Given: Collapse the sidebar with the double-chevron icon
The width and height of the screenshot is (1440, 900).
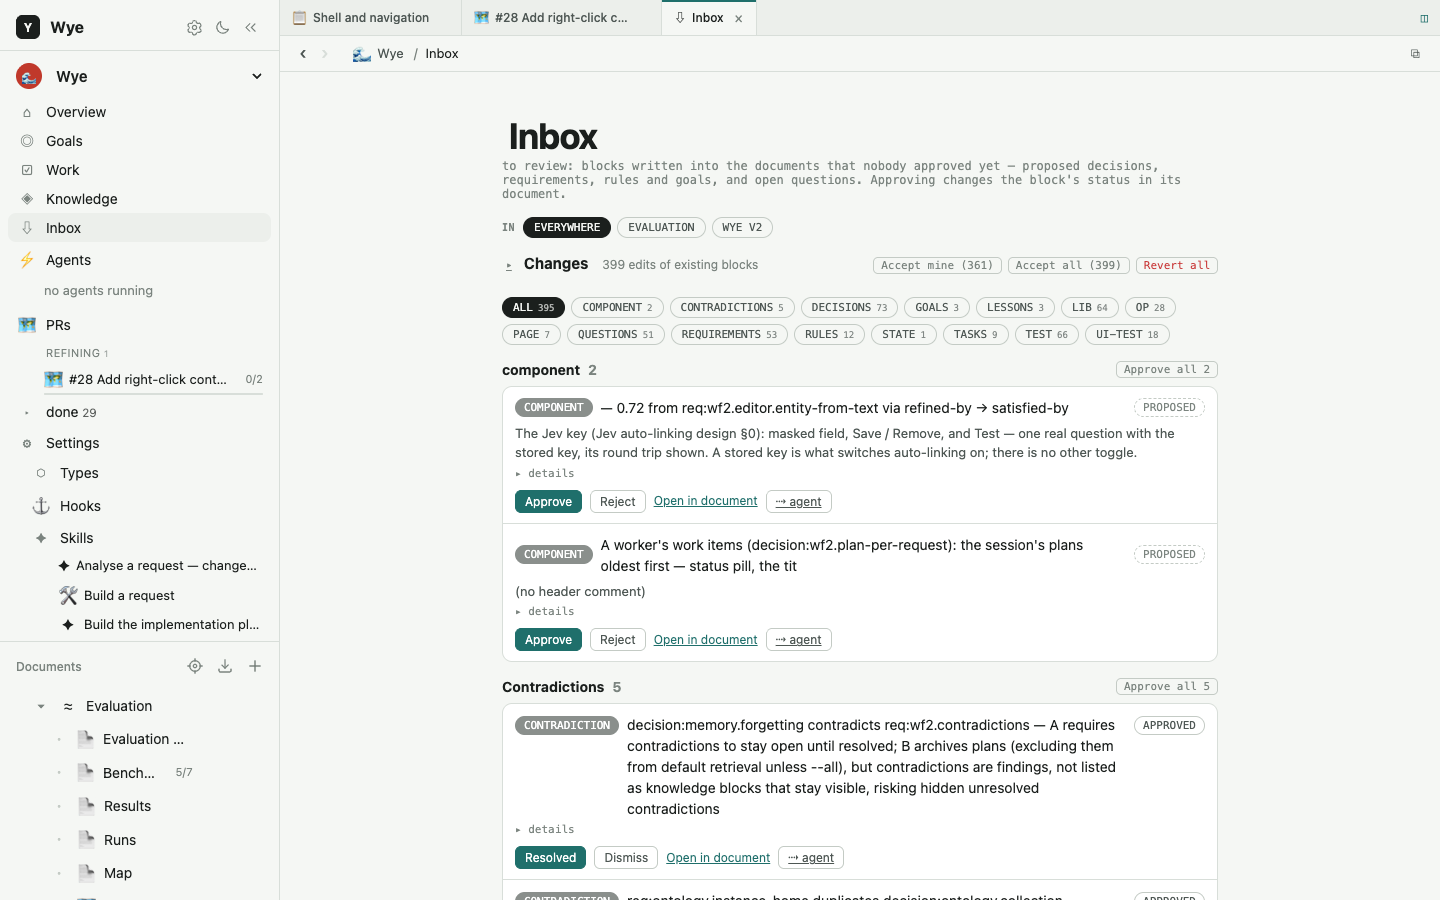Looking at the screenshot, I should [x=251, y=28].
